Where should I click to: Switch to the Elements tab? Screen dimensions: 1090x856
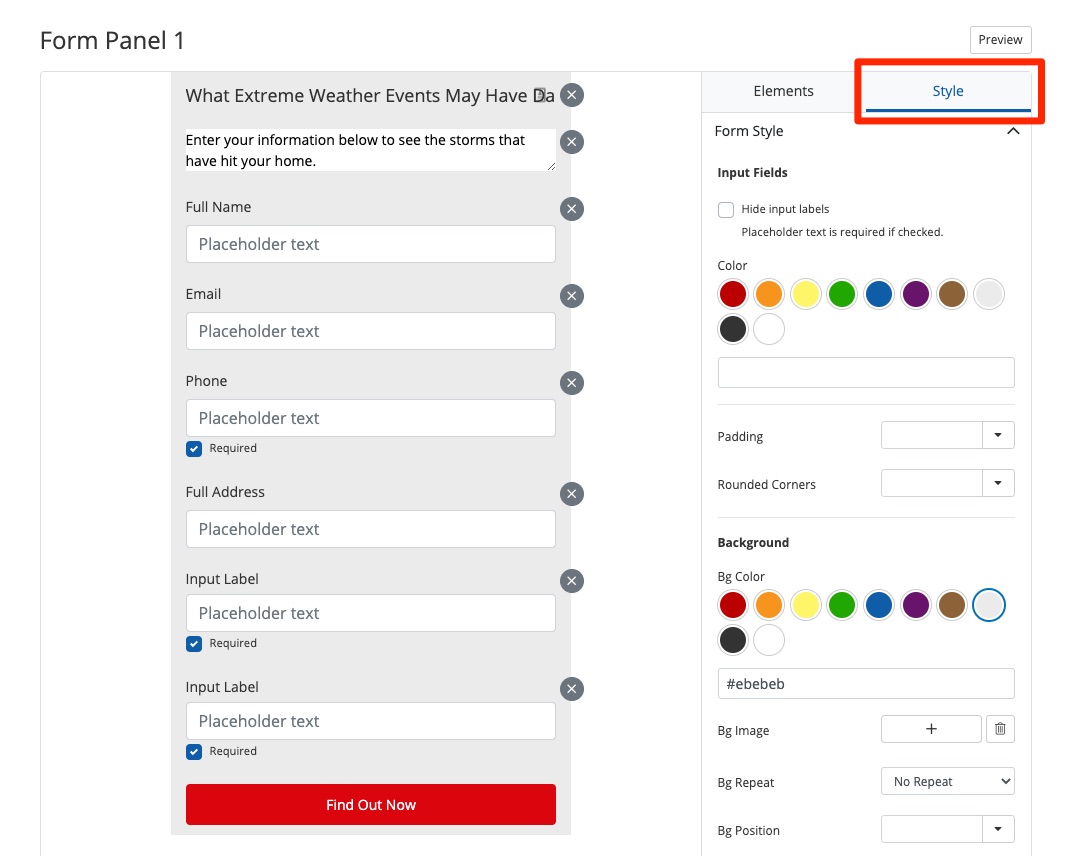[x=783, y=91]
